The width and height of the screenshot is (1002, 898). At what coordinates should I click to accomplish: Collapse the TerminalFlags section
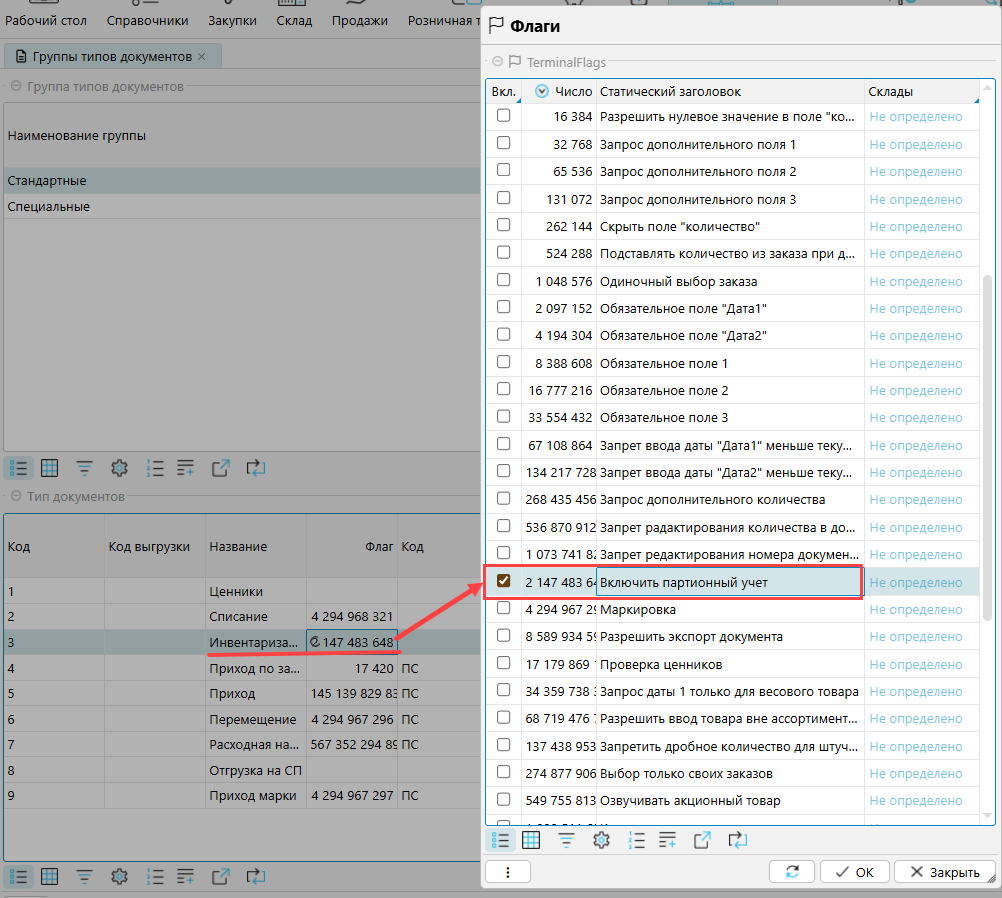pos(497,62)
